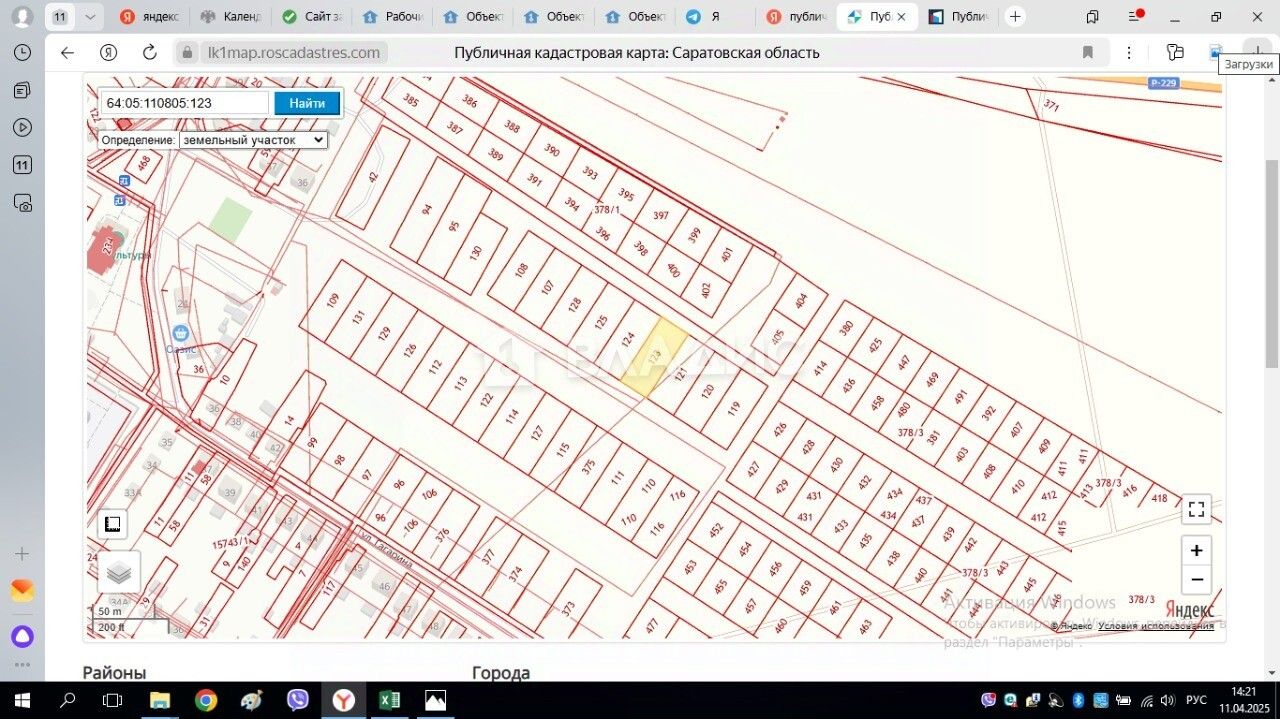
Task: Open the sidebar collections icon
Action: pos(22,91)
